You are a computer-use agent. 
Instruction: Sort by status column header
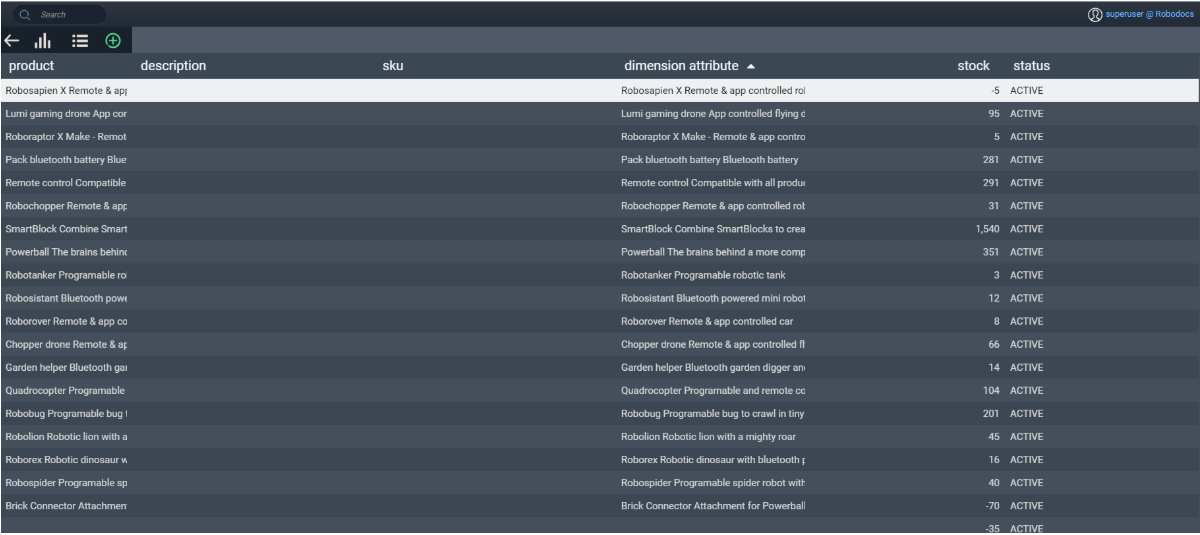(x=1031, y=66)
